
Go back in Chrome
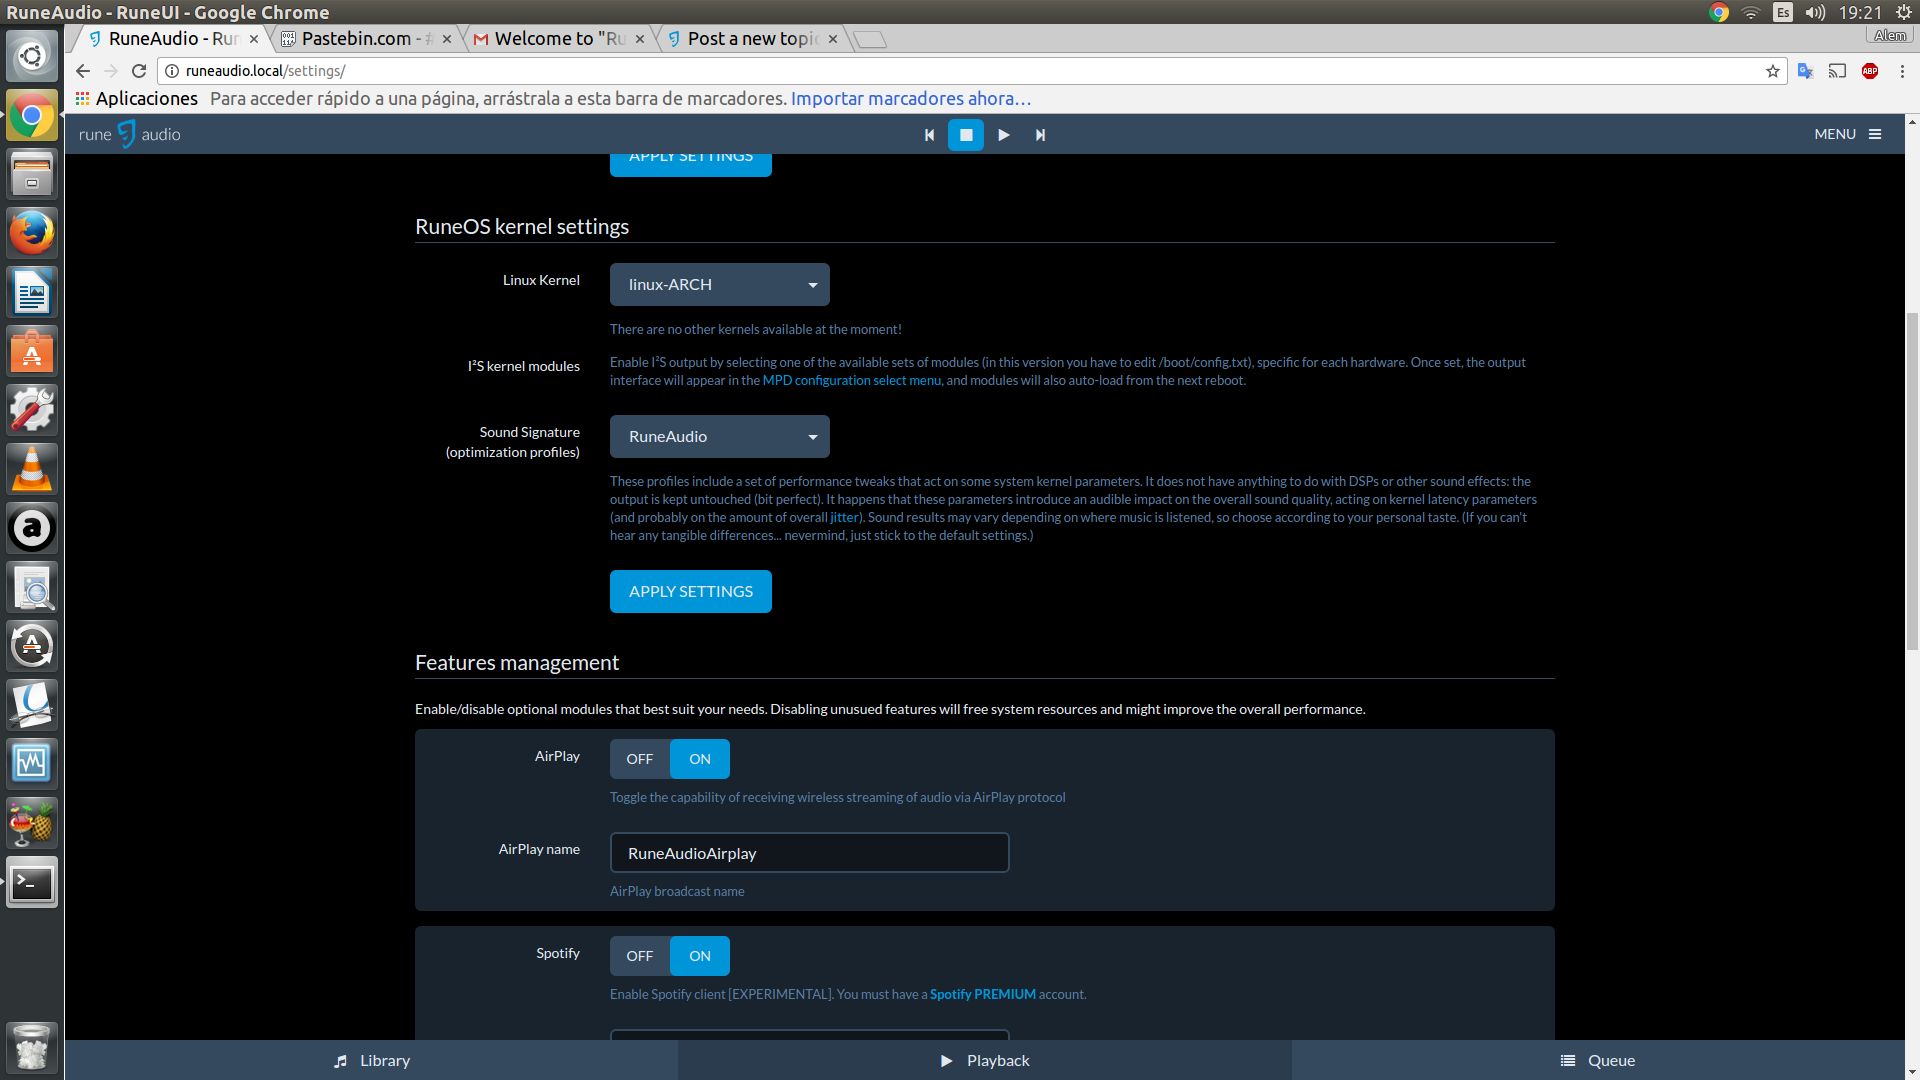83,71
